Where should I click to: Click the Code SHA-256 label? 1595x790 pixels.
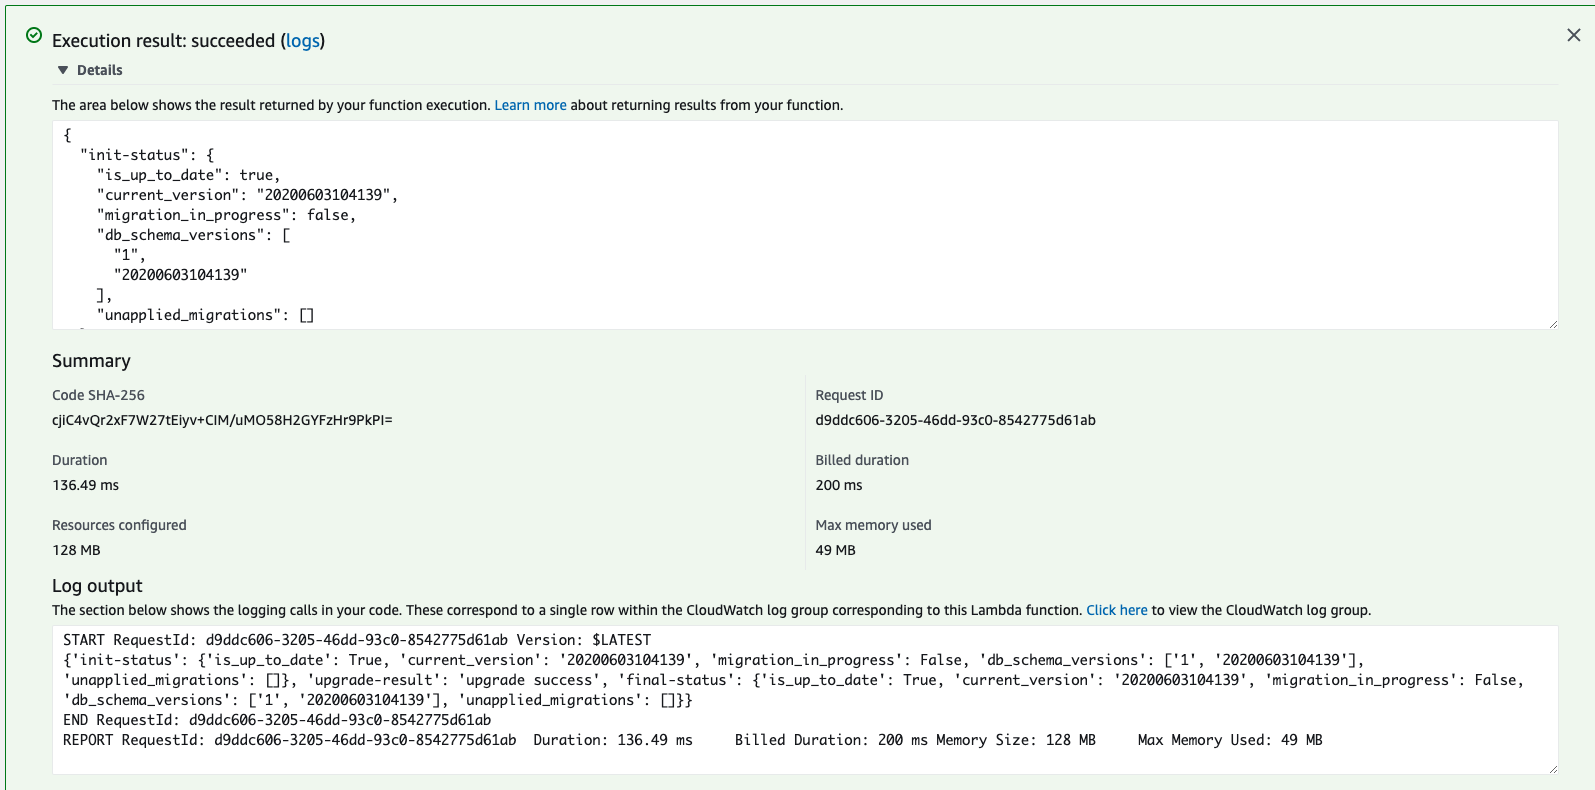(x=98, y=395)
